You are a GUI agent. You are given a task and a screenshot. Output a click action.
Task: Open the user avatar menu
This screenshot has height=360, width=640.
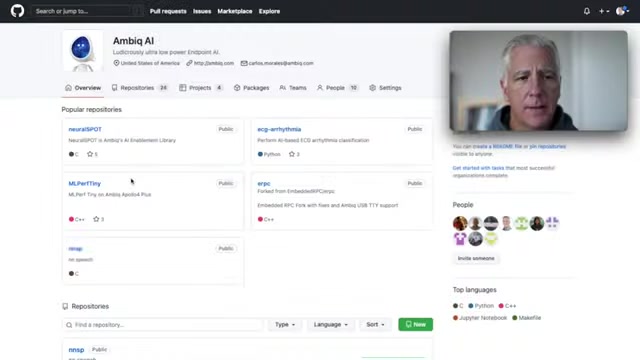point(622,11)
